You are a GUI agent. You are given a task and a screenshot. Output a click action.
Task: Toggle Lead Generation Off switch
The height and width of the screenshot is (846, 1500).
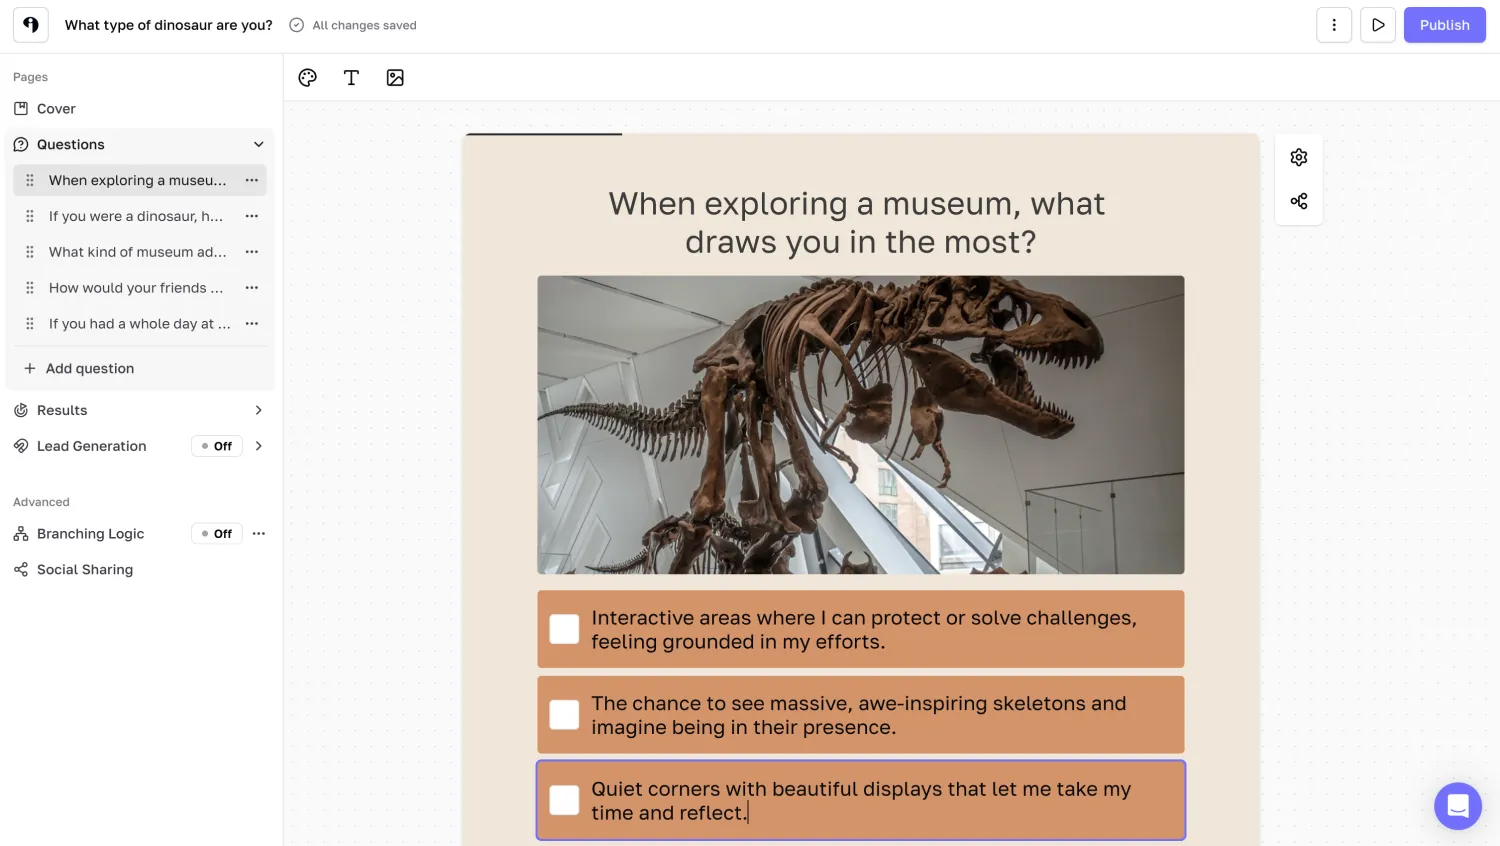(x=217, y=446)
